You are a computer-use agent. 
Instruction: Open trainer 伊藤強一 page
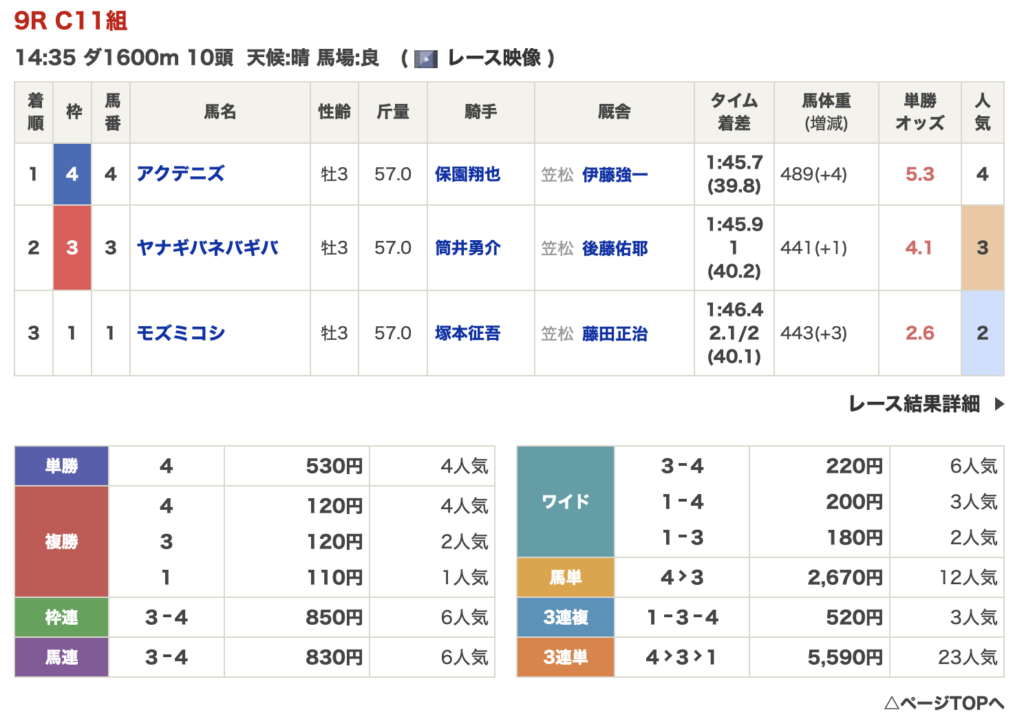[x=614, y=175]
